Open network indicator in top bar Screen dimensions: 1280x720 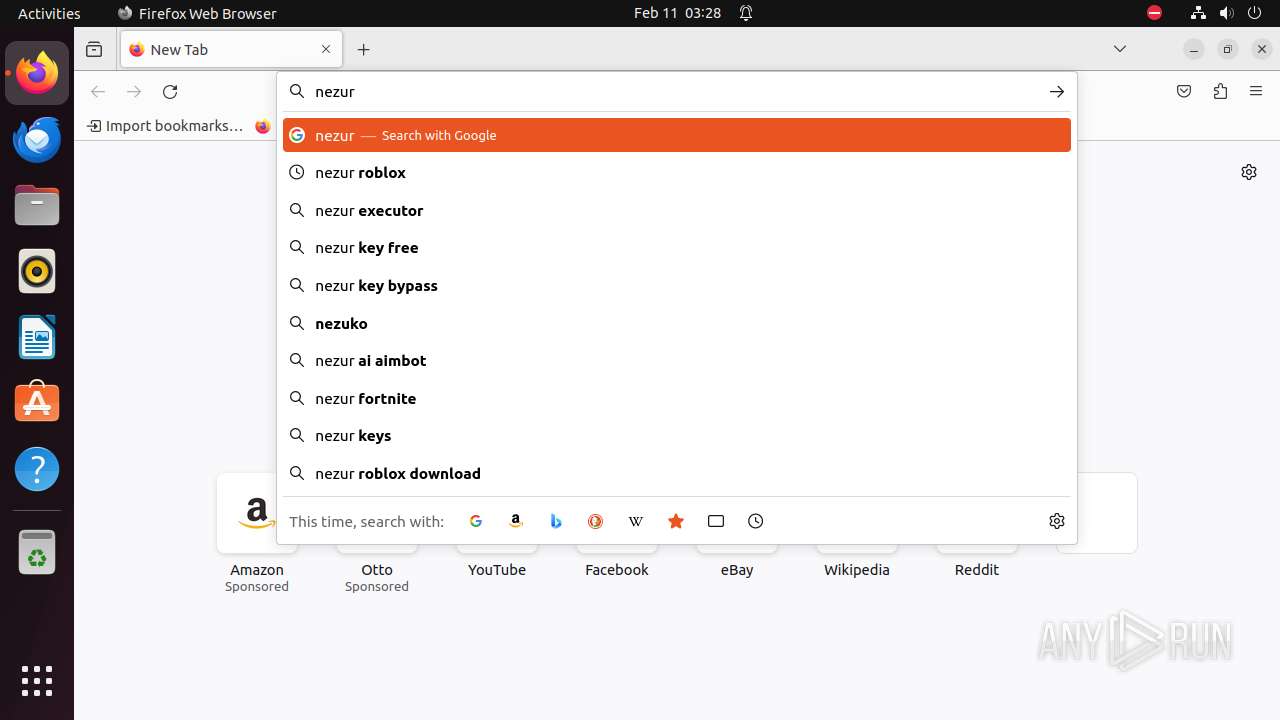[1199, 13]
